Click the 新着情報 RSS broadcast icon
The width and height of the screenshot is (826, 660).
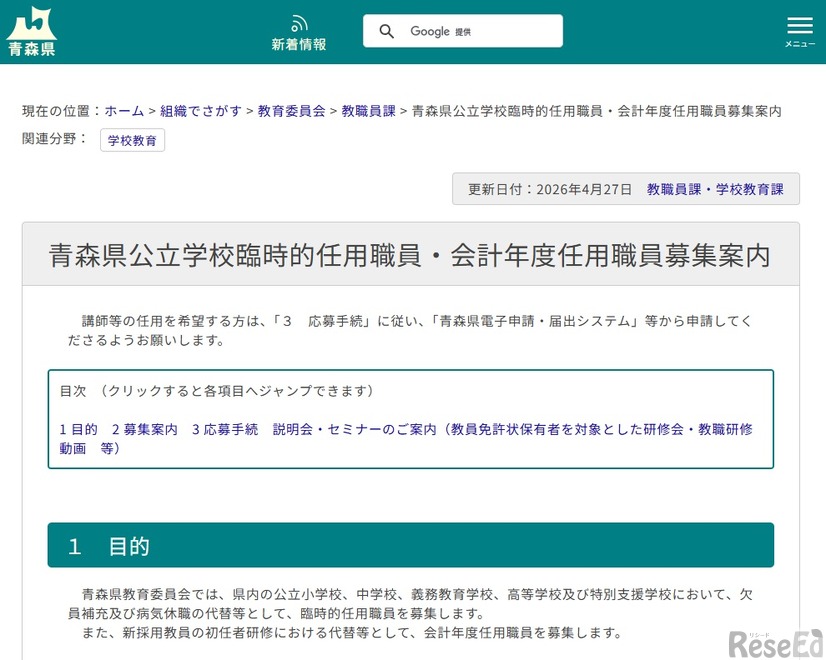click(299, 21)
